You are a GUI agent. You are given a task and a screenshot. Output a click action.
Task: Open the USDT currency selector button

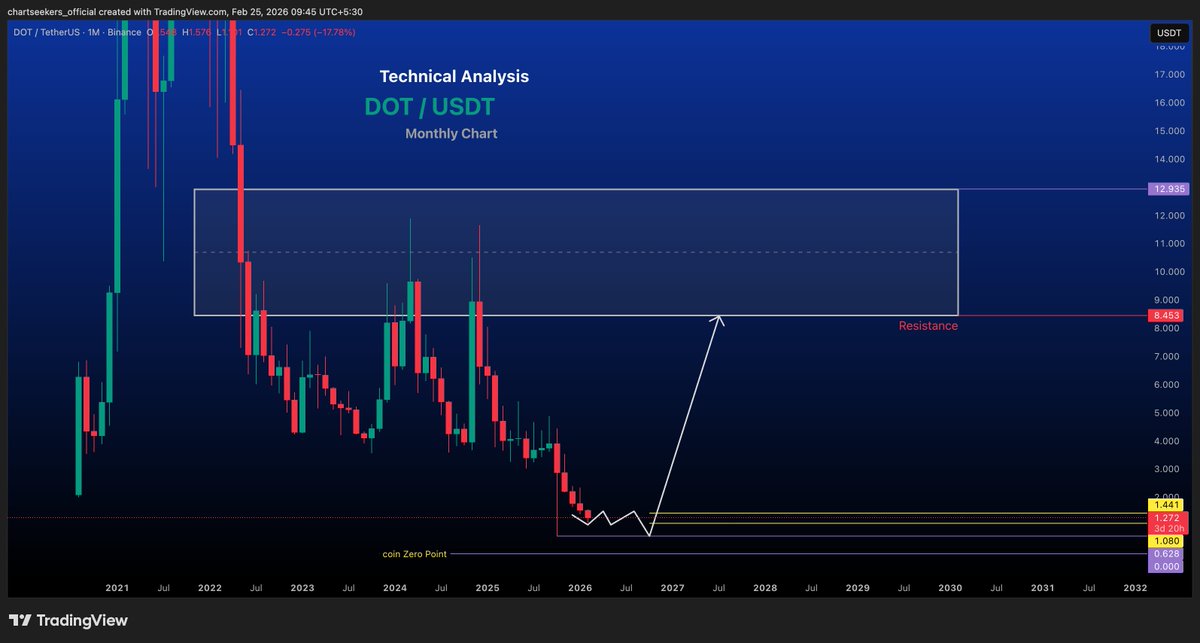[1167, 33]
